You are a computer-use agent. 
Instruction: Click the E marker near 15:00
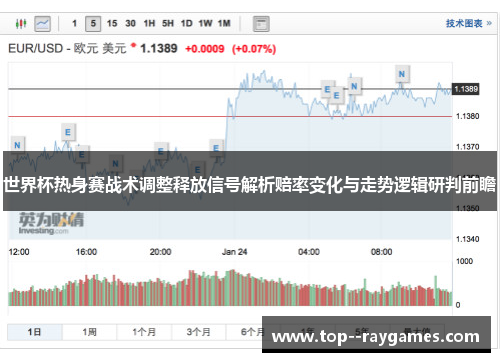click(68, 132)
